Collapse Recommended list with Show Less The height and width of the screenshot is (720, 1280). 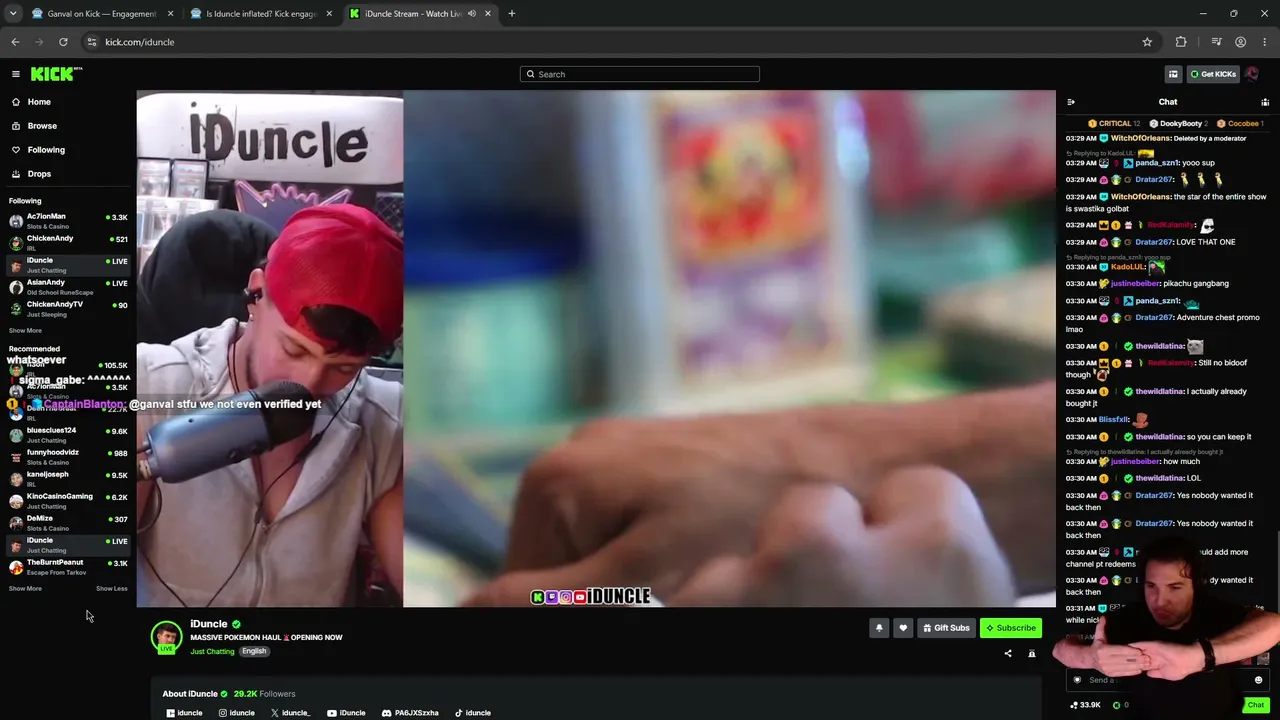point(111,588)
